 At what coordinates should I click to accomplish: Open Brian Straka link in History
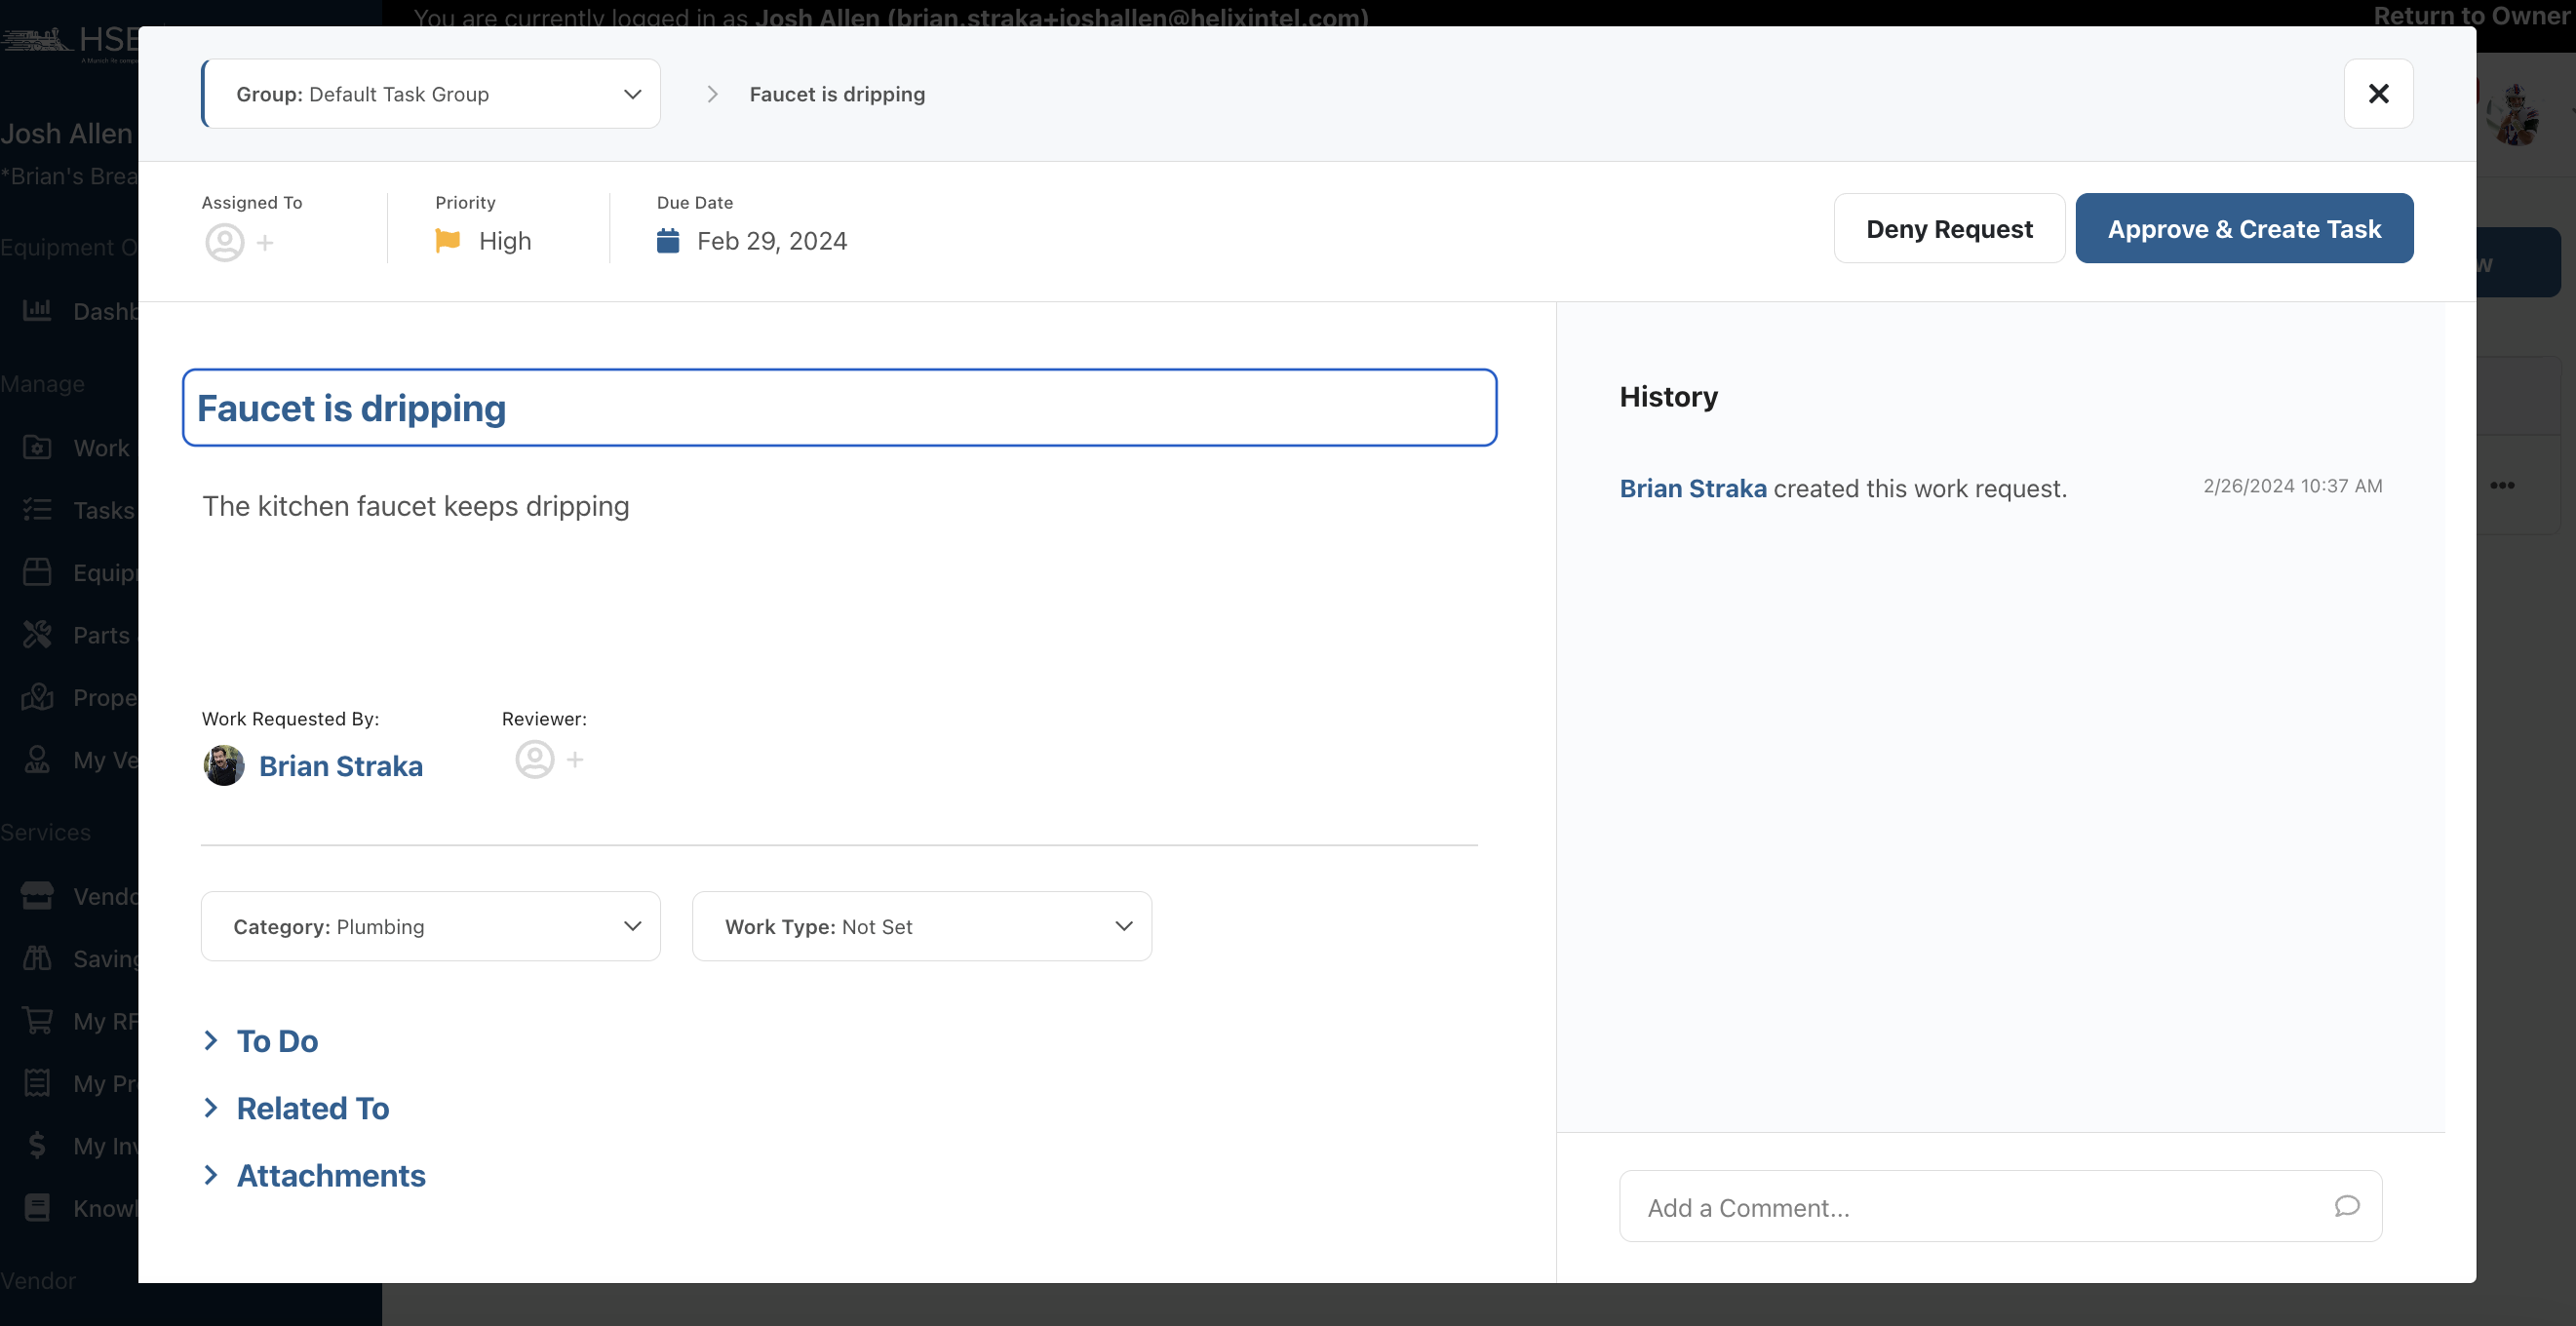[1693, 488]
